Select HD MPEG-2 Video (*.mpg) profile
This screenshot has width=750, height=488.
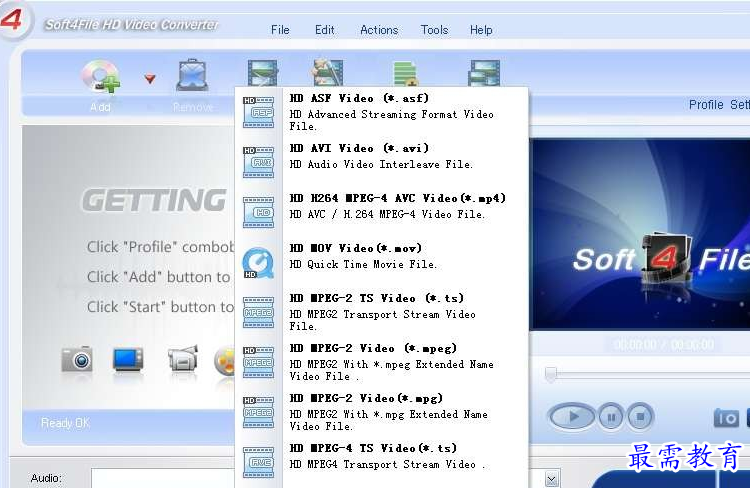point(383,411)
